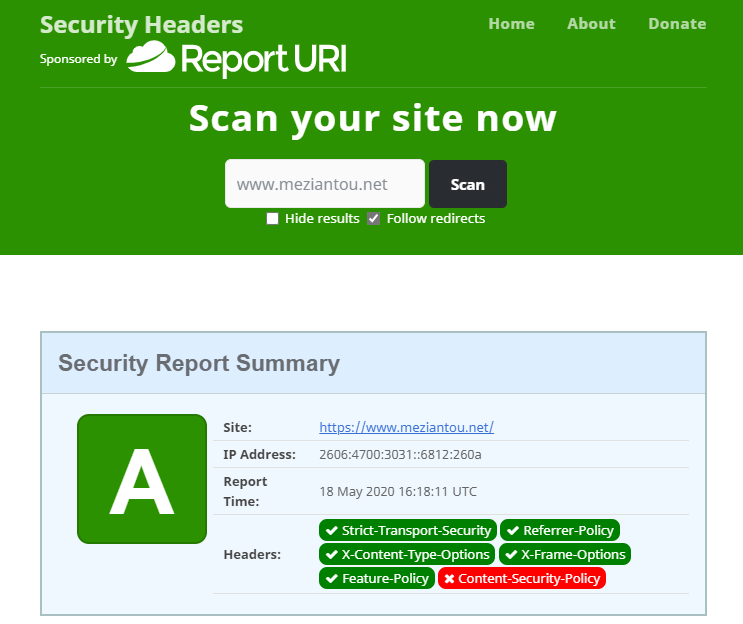
Task: Enable the Hide results checkbox
Action: (x=272, y=219)
